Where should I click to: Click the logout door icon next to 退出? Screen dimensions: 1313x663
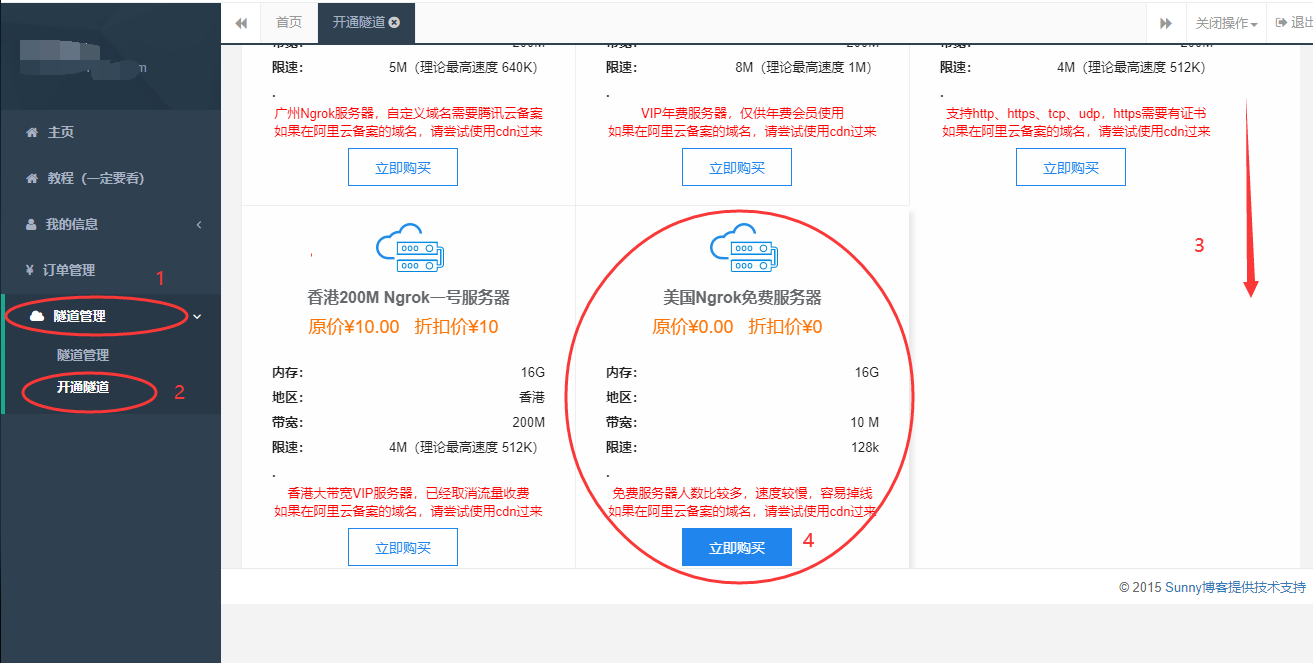pyautogui.click(x=1280, y=22)
